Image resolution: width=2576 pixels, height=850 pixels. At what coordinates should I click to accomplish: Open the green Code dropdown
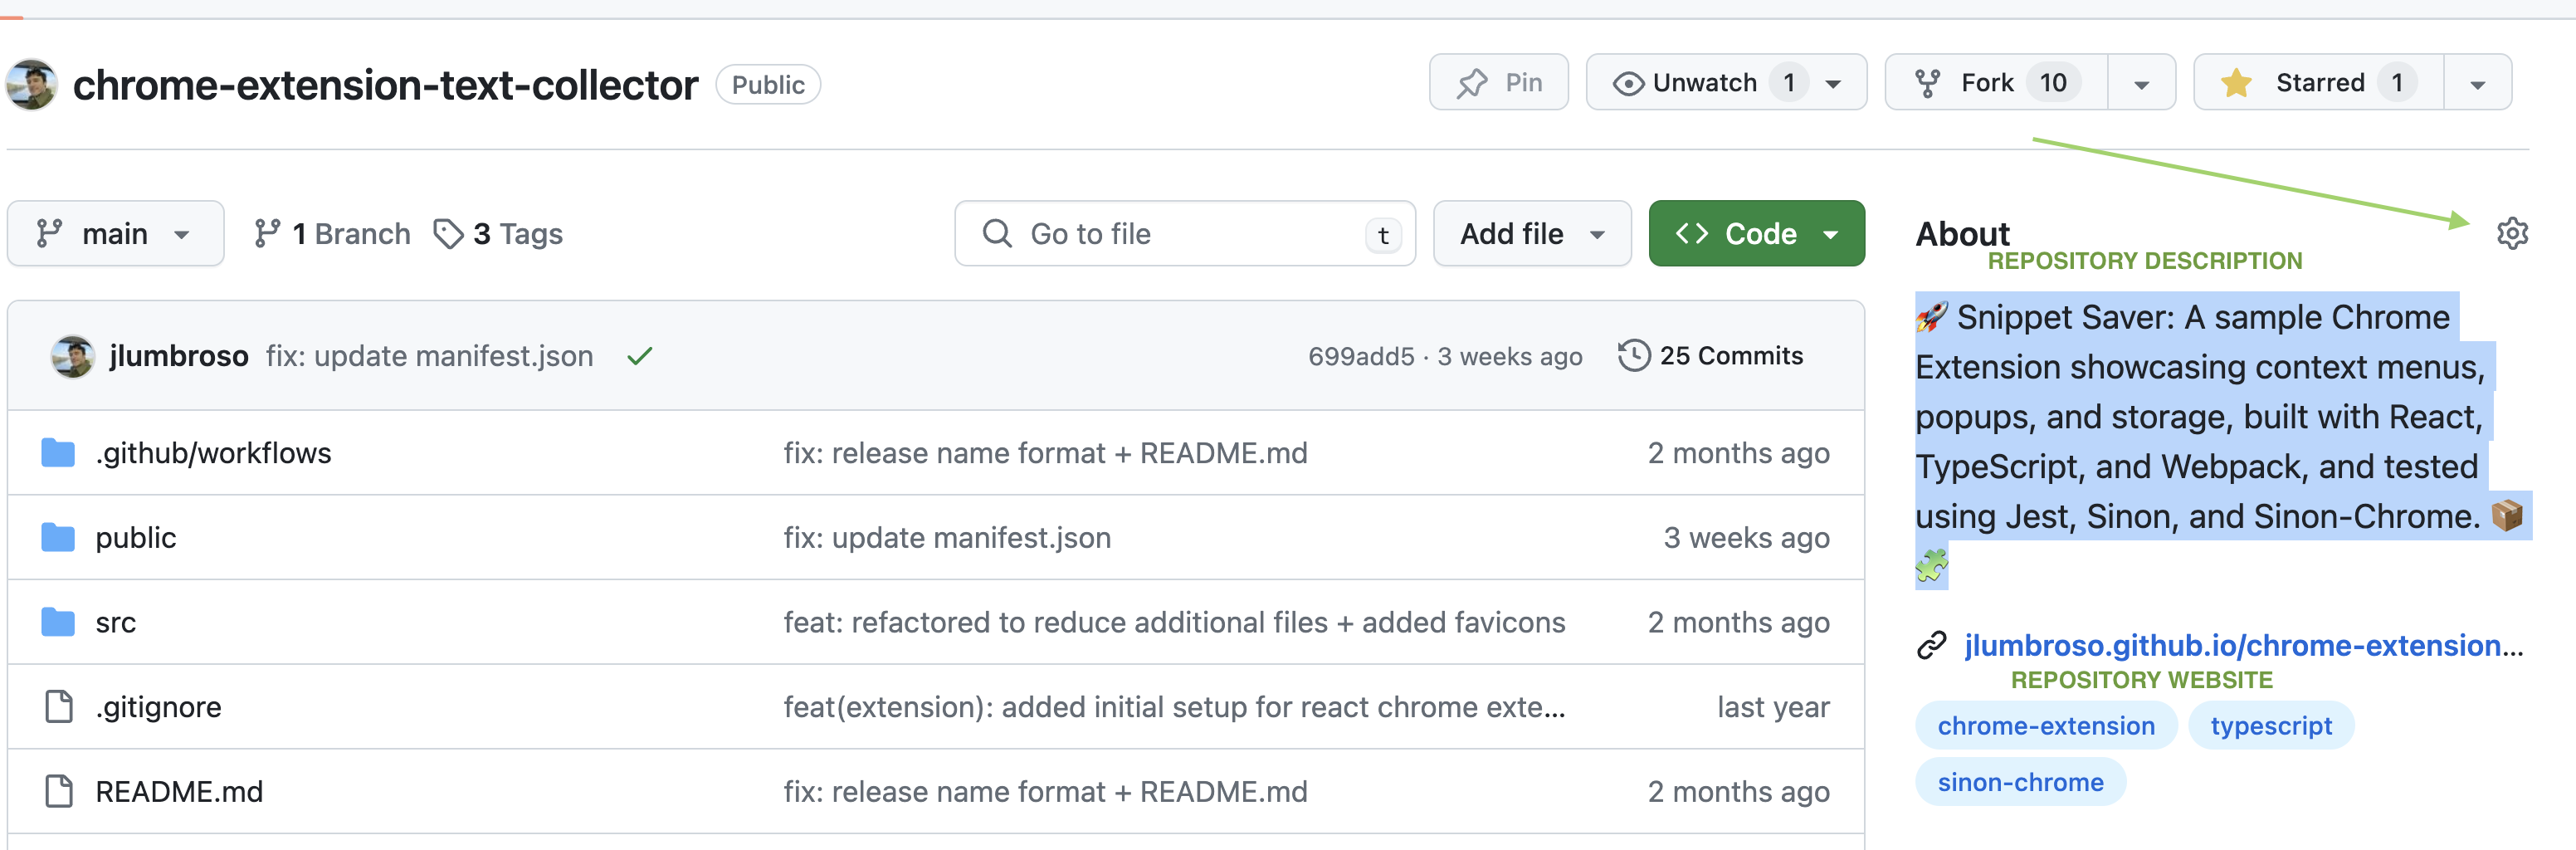pos(1756,233)
